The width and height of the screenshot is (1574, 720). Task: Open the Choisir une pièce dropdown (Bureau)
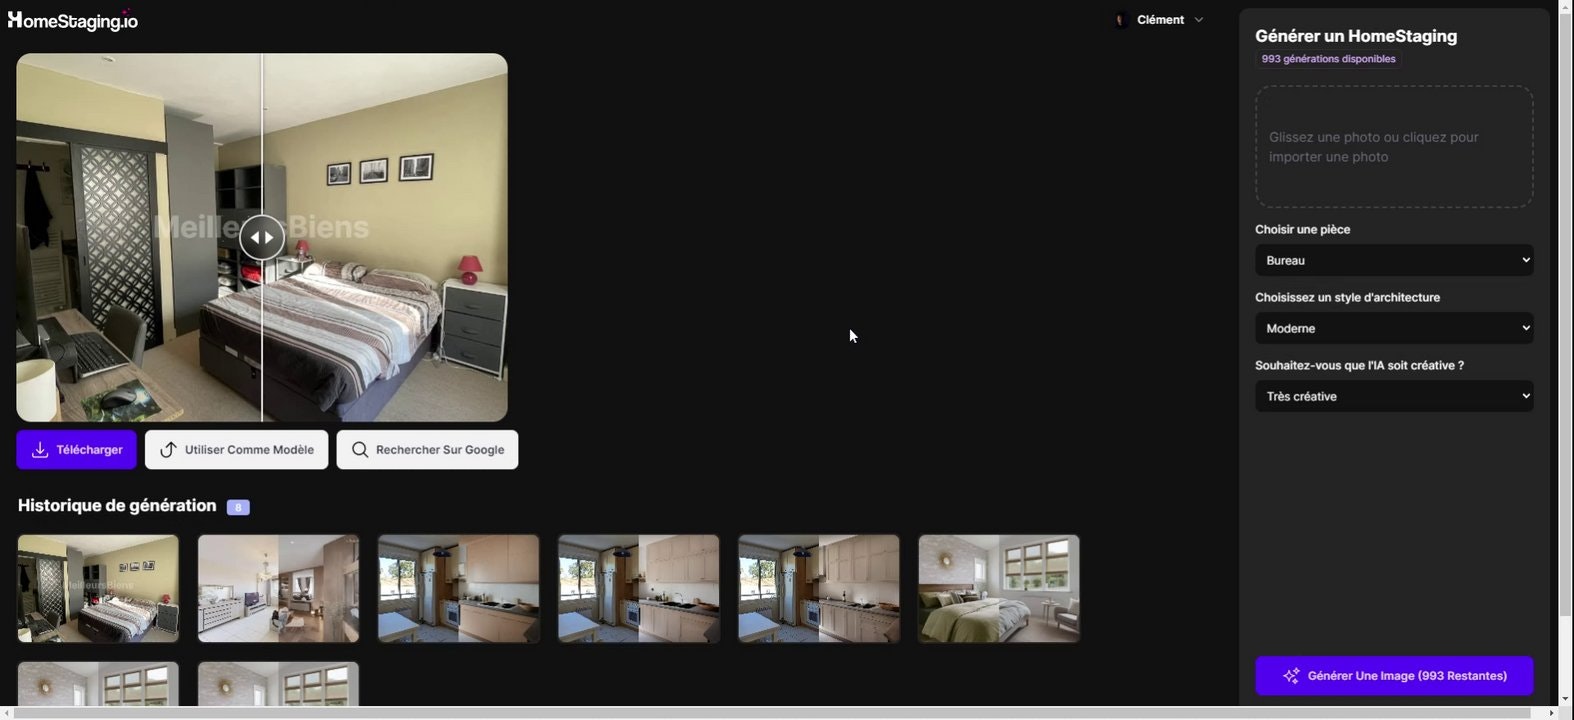coord(1394,260)
